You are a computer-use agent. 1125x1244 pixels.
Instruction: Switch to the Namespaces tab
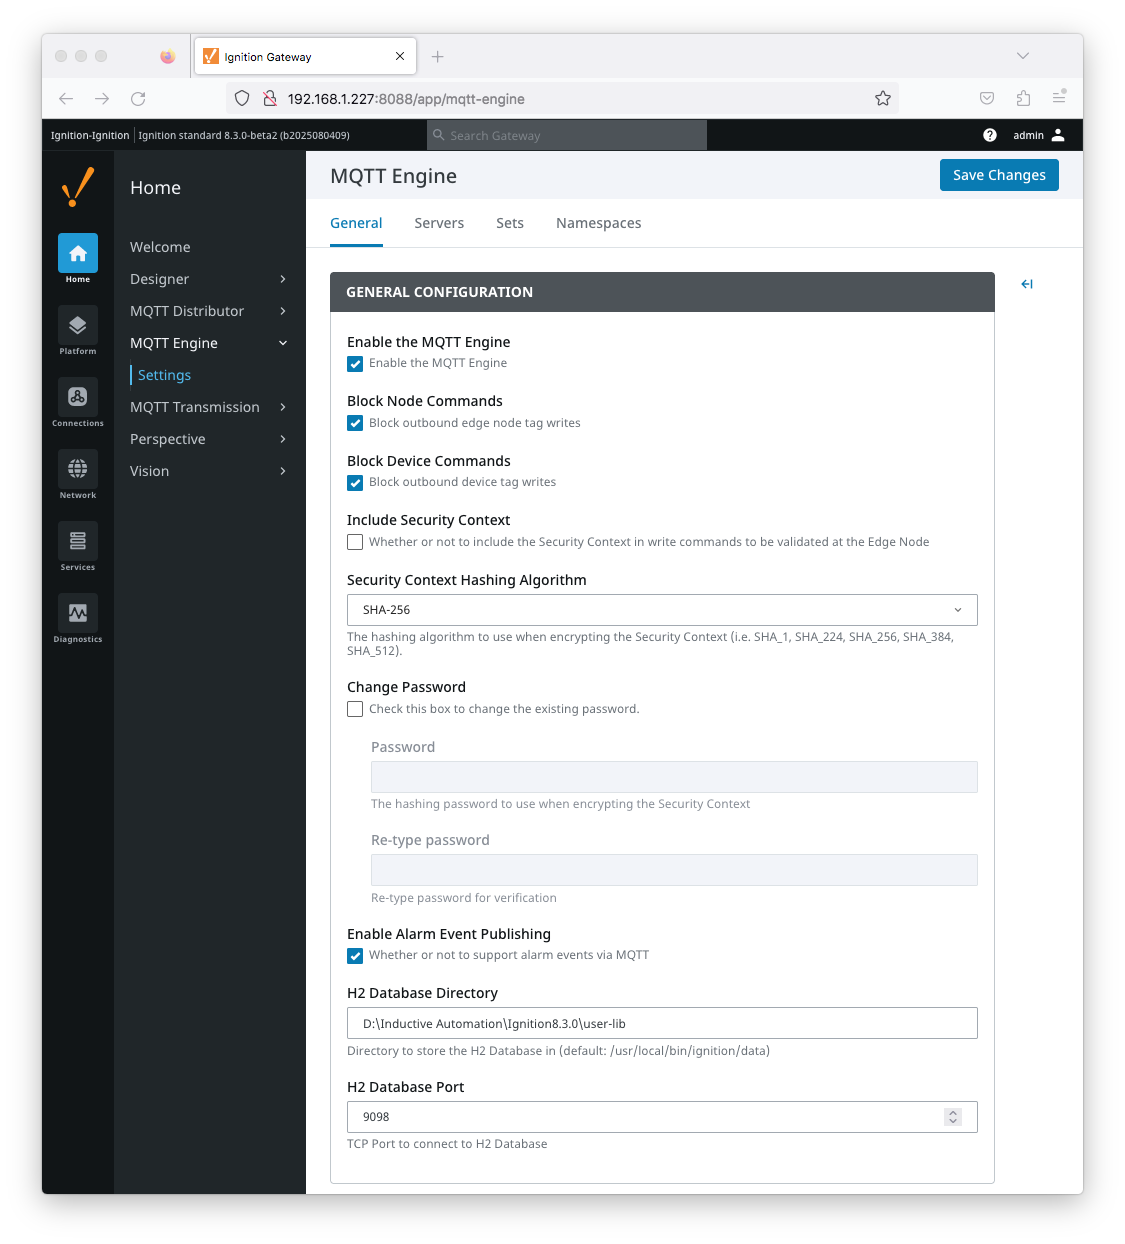(599, 223)
